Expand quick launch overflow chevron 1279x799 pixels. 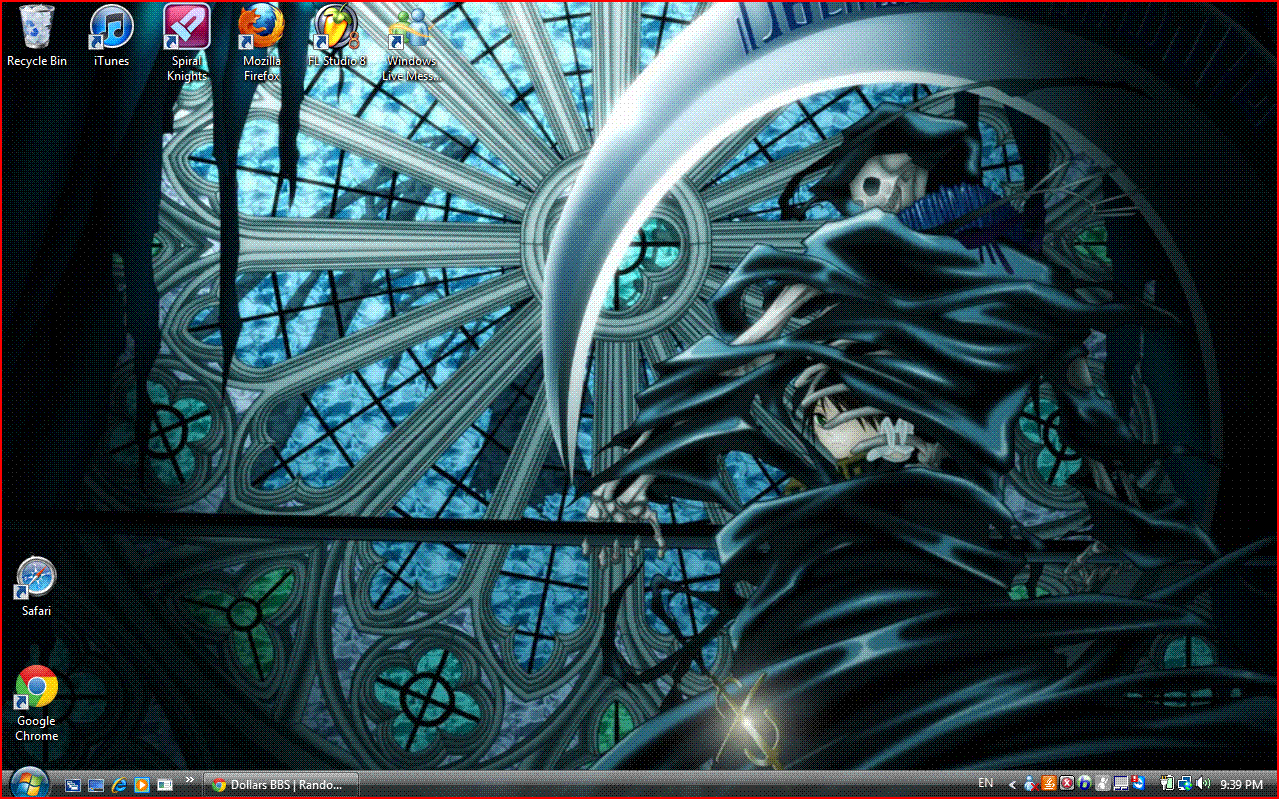pos(190,779)
